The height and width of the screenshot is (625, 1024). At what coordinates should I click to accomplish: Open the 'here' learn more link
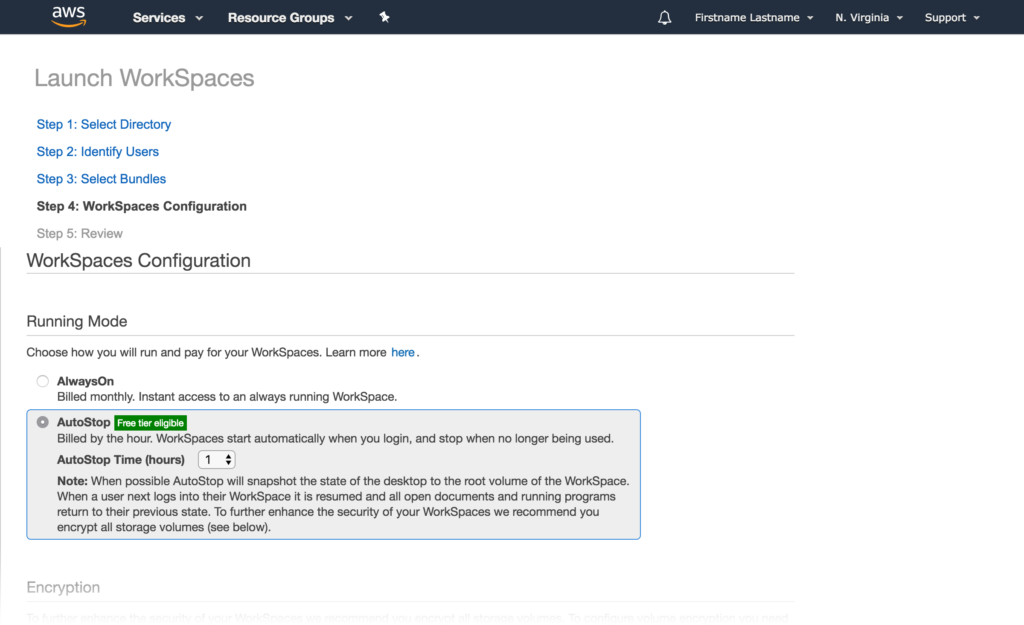(402, 353)
